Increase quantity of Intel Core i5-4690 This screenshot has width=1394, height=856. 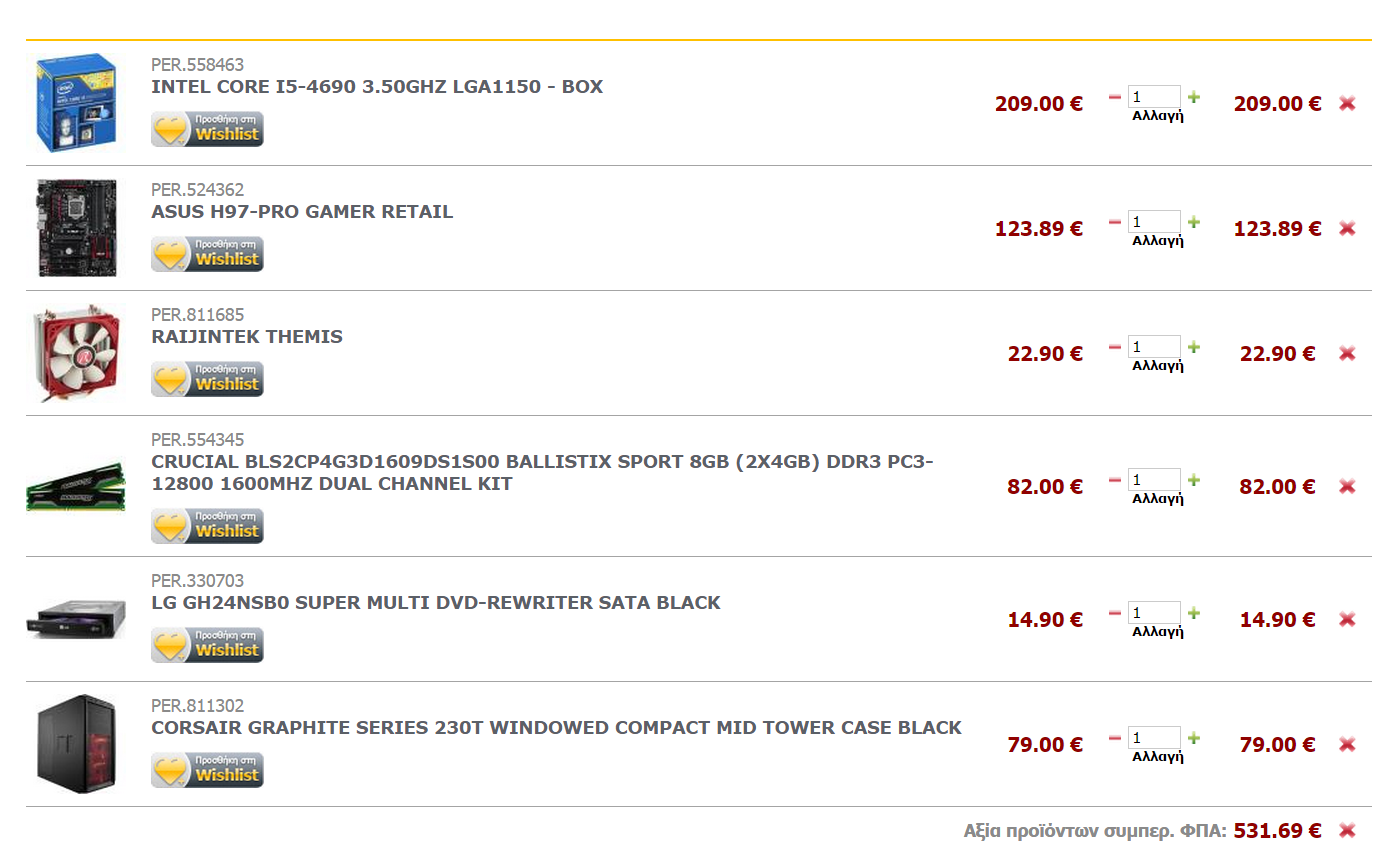click(x=1194, y=97)
